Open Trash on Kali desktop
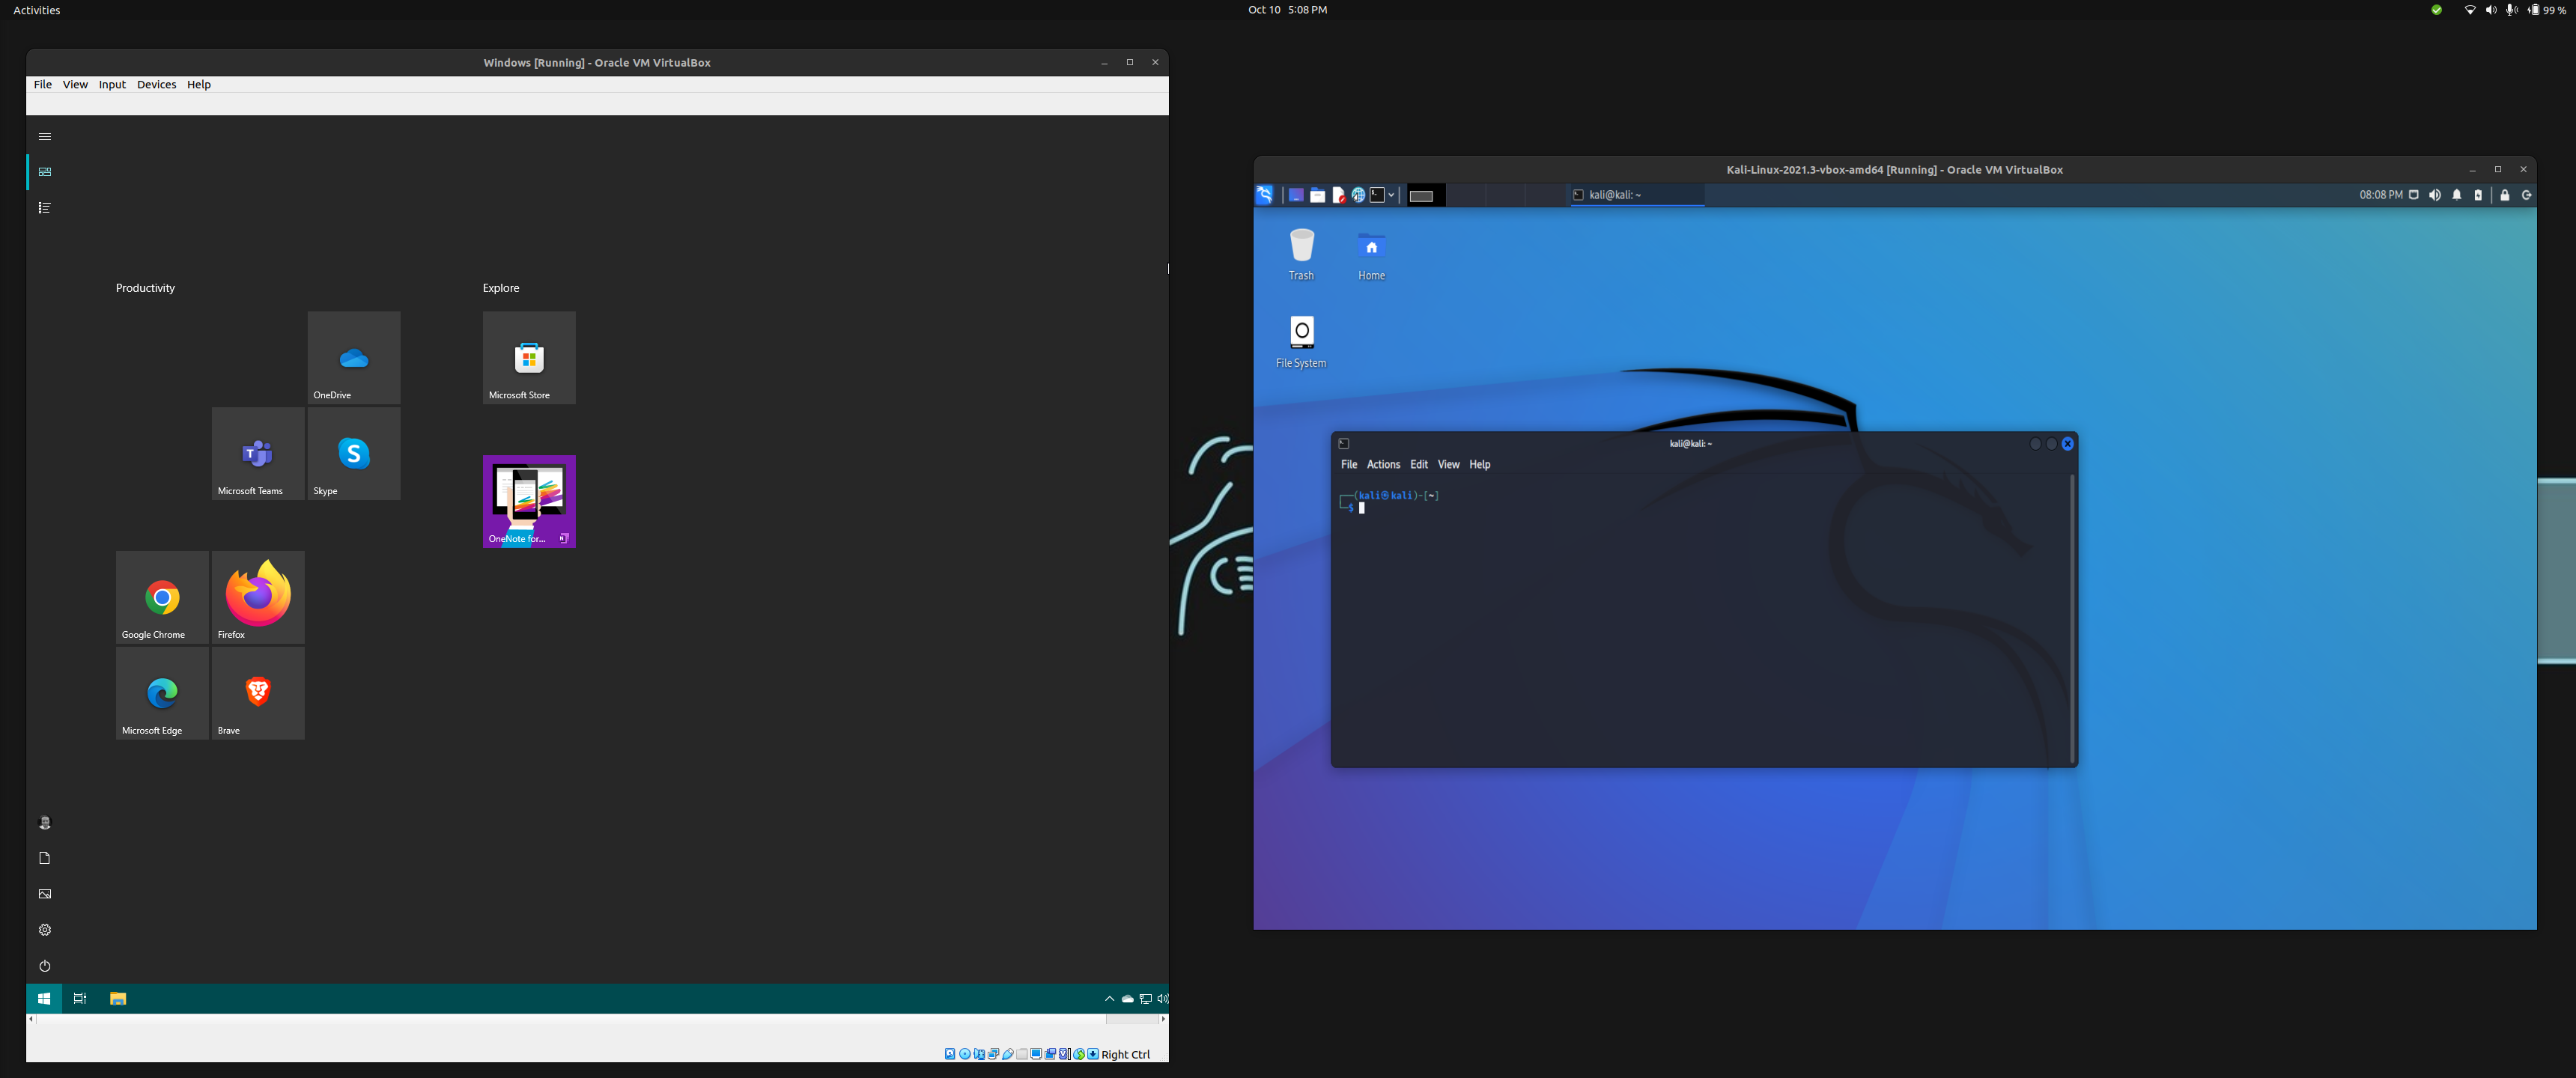Viewport: 2576px width, 1078px height. 1301,255
